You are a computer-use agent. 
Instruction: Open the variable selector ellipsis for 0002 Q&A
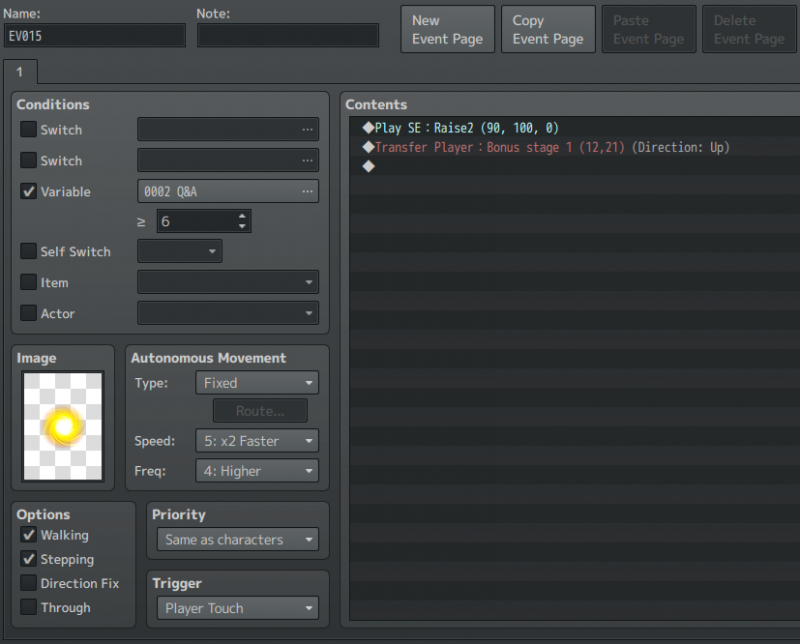click(307, 191)
